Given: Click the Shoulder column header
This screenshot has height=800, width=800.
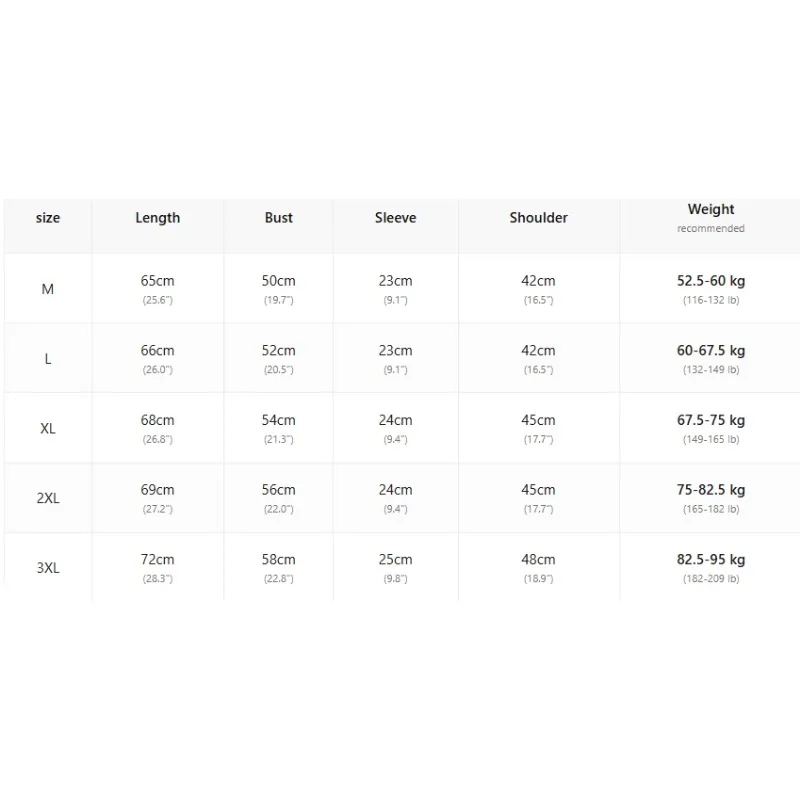Looking at the screenshot, I should (538, 218).
